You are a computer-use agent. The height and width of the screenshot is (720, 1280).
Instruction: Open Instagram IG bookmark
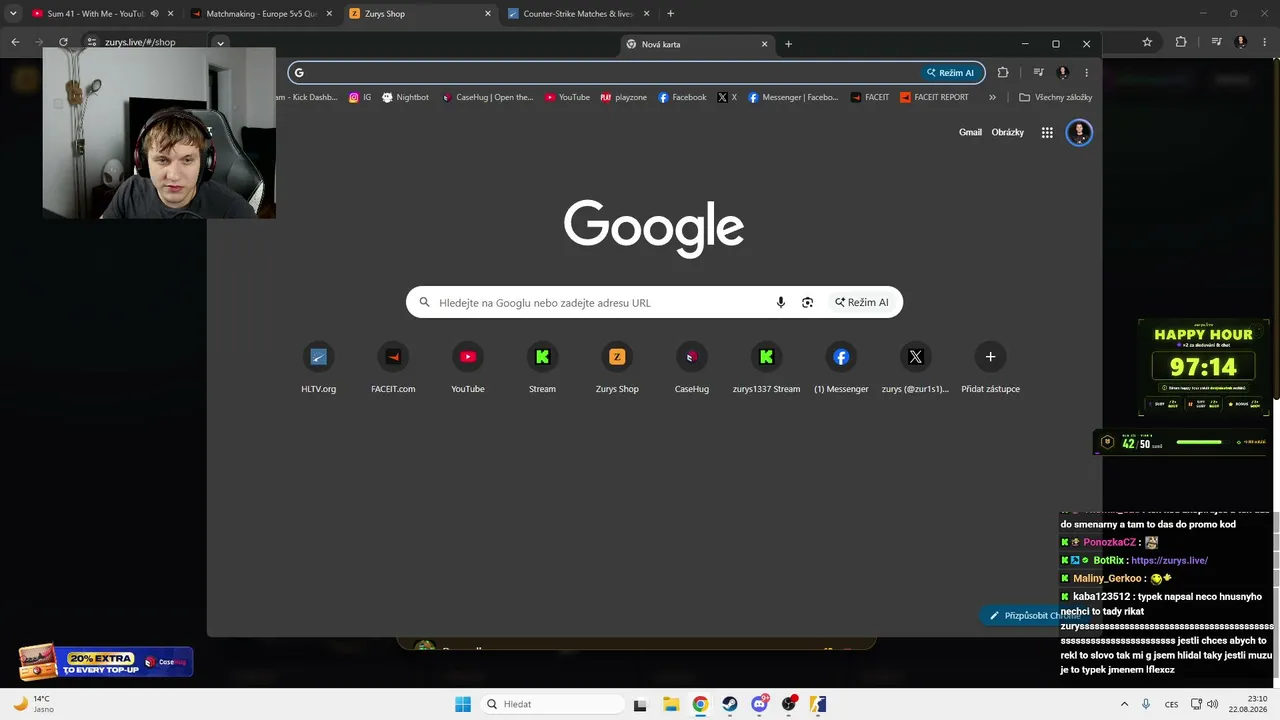360,97
